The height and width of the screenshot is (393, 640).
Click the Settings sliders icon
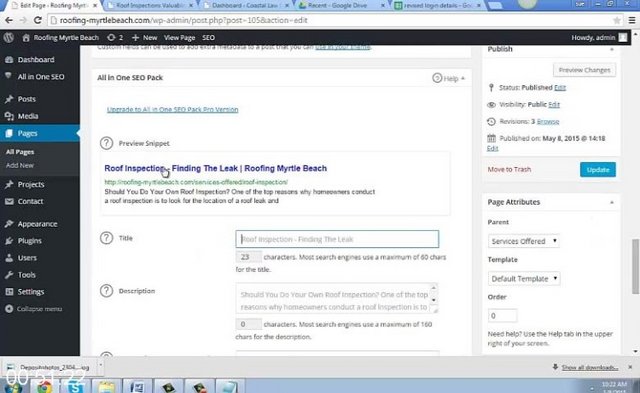coord(9,292)
